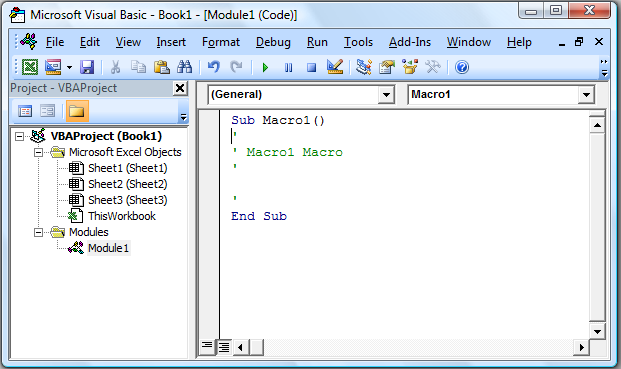621x369 pixels.
Task: Run the macro with the green play icon
Action: pyautogui.click(x=265, y=67)
